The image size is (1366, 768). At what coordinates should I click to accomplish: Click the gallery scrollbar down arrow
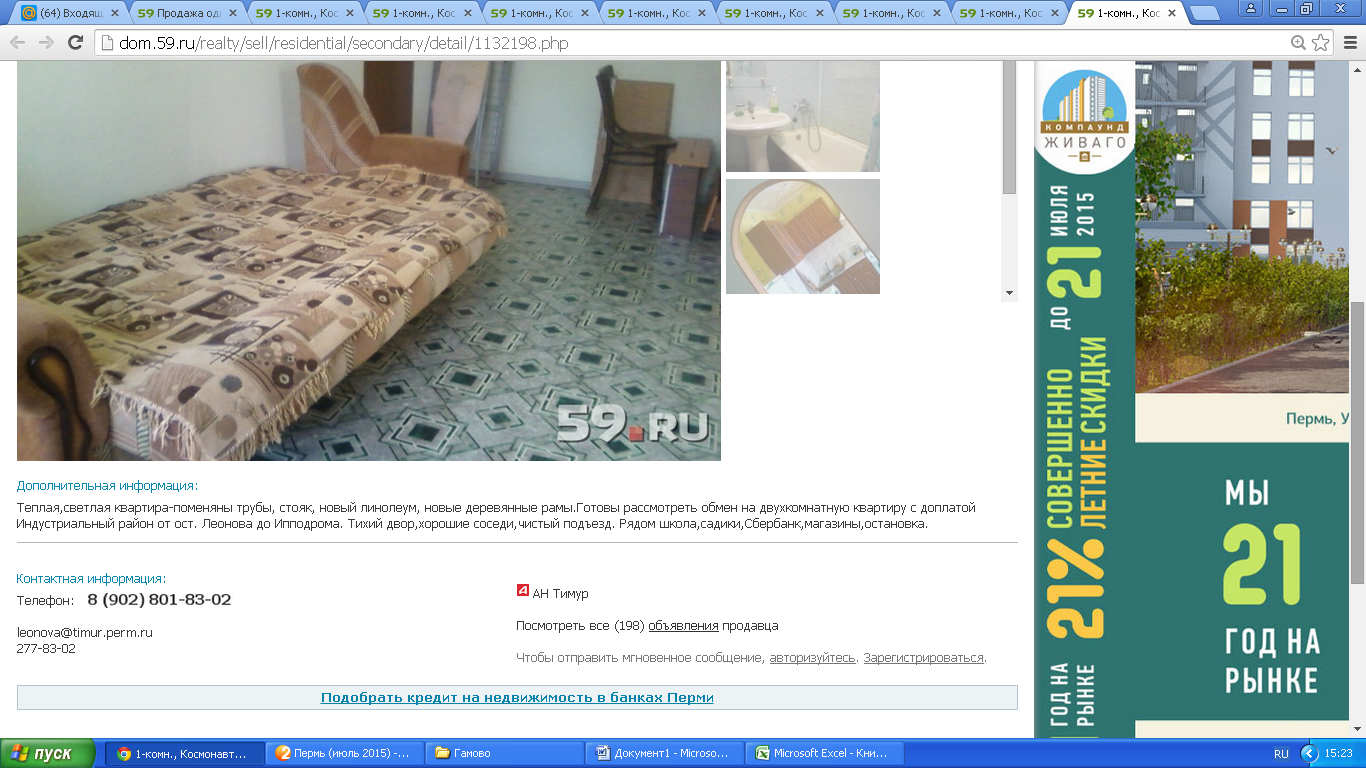[1009, 293]
